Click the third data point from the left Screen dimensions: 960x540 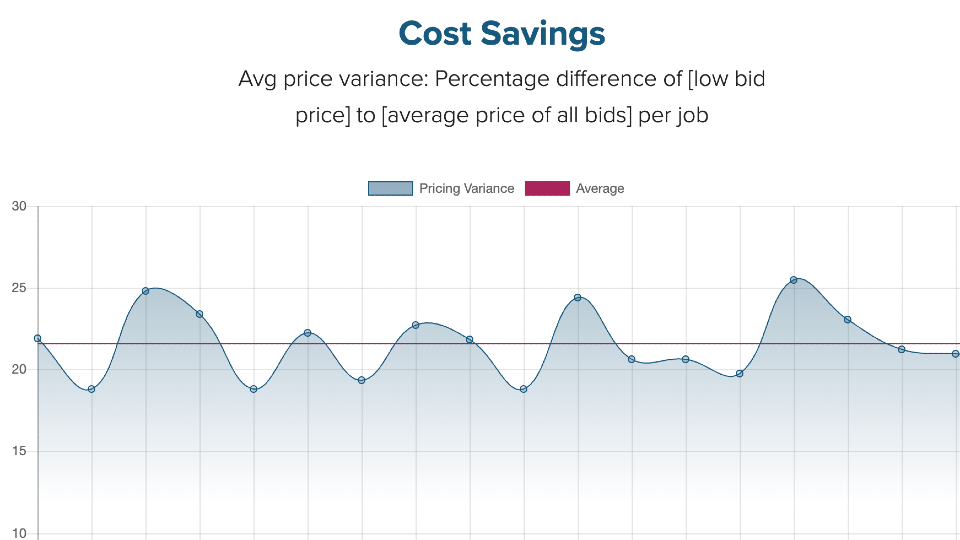click(146, 291)
